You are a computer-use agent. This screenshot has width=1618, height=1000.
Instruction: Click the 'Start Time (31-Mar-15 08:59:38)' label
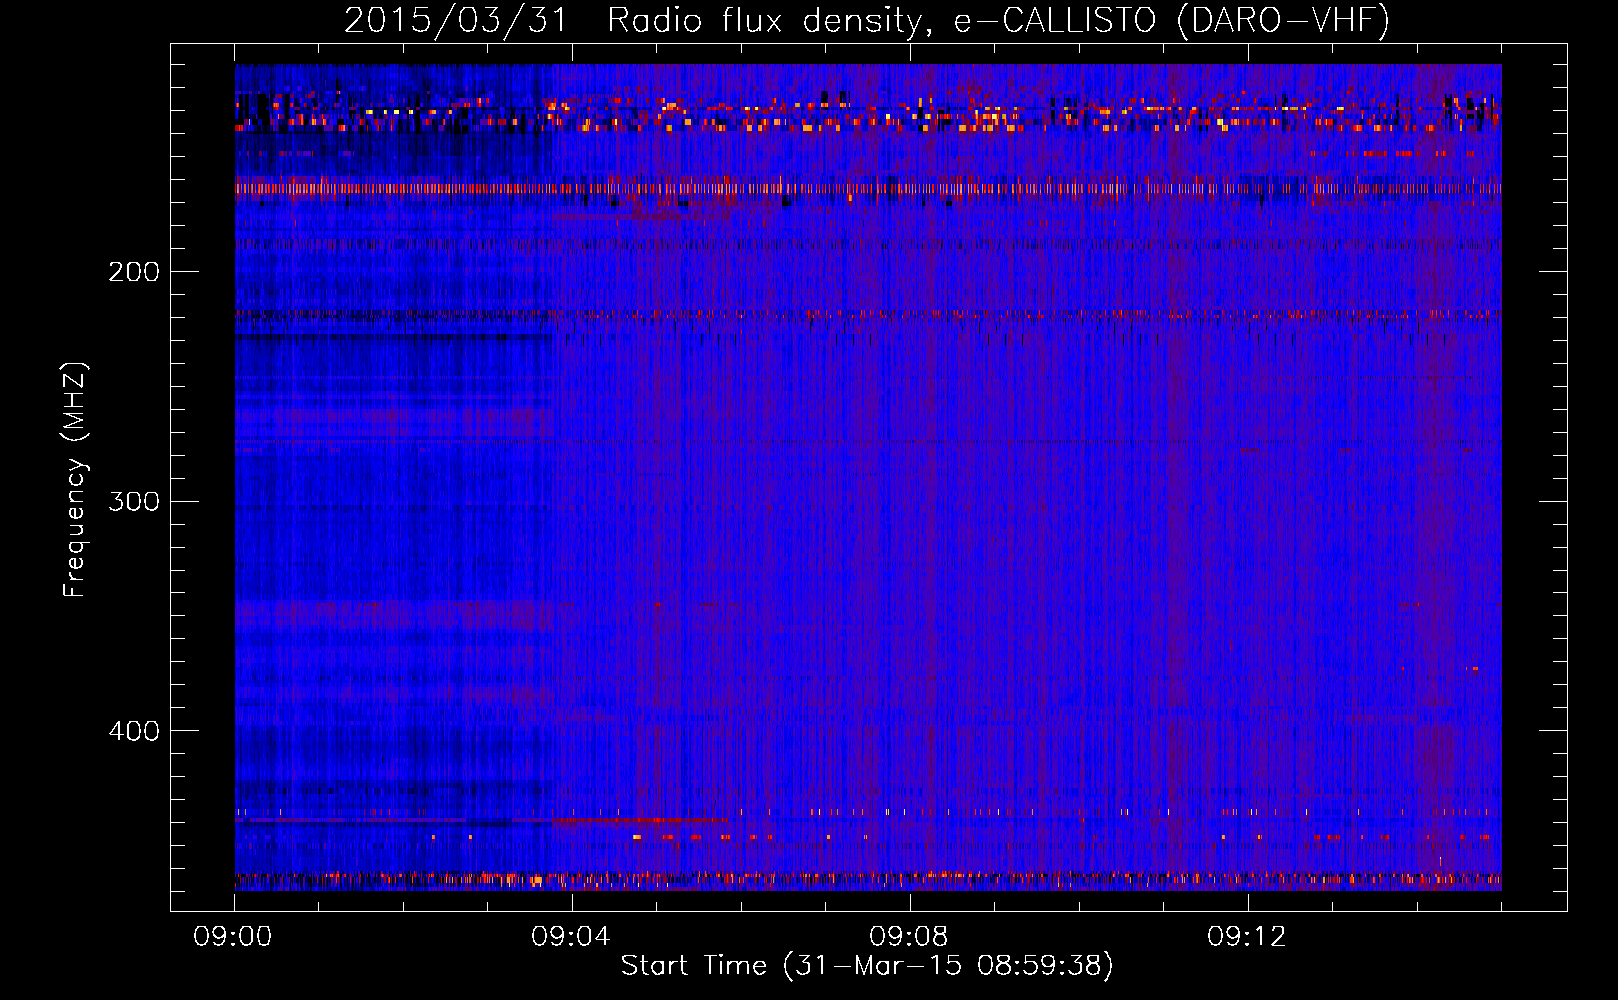867,966
